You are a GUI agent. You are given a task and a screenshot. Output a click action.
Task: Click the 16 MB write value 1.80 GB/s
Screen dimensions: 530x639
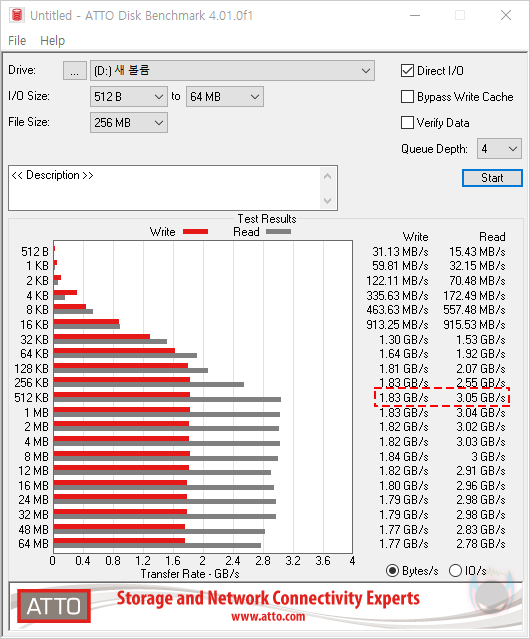pyautogui.click(x=404, y=486)
